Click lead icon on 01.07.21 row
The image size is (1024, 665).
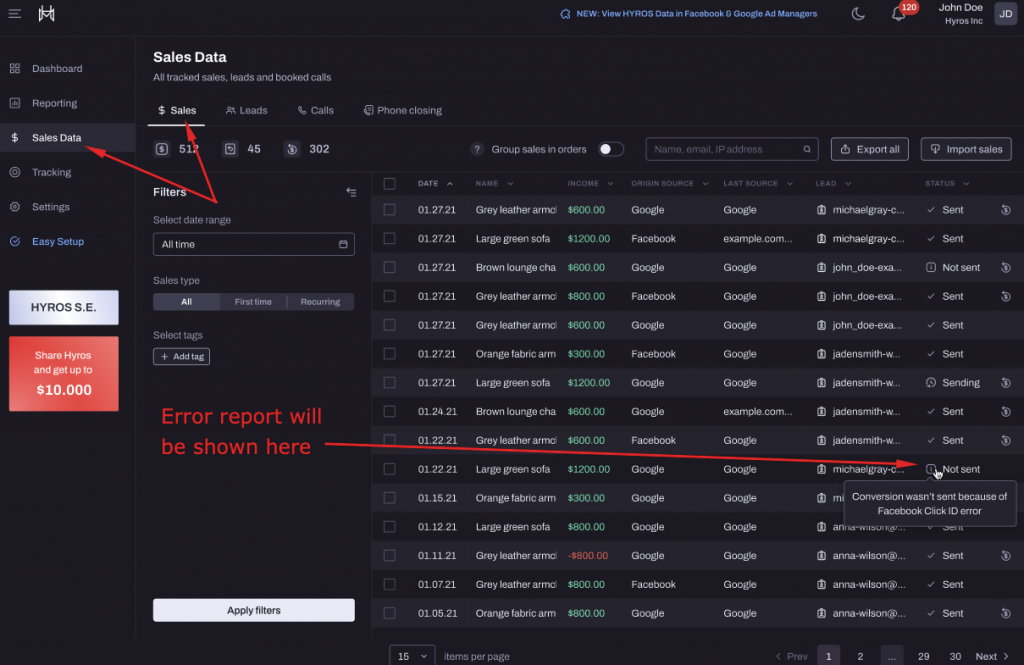pos(821,585)
